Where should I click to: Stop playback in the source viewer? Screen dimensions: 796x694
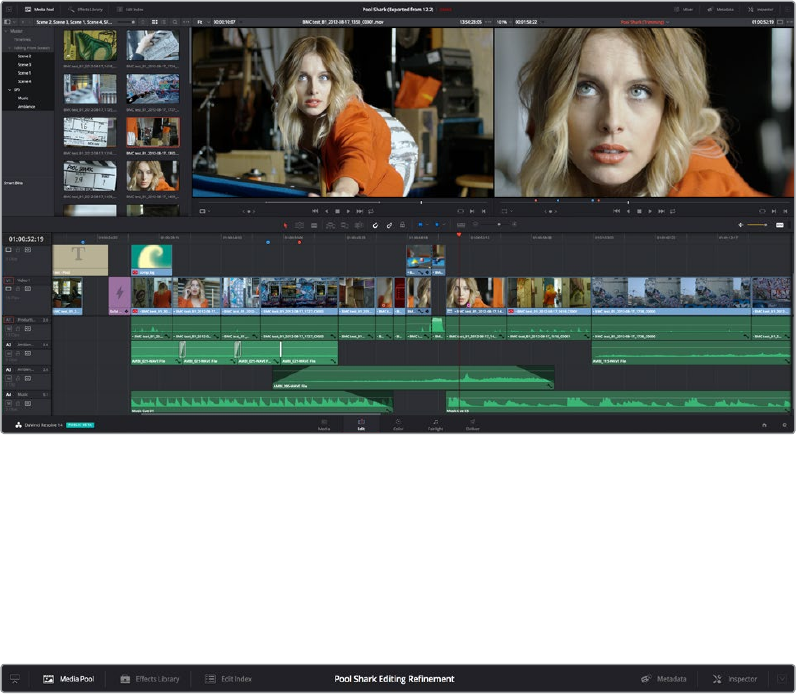click(x=337, y=211)
